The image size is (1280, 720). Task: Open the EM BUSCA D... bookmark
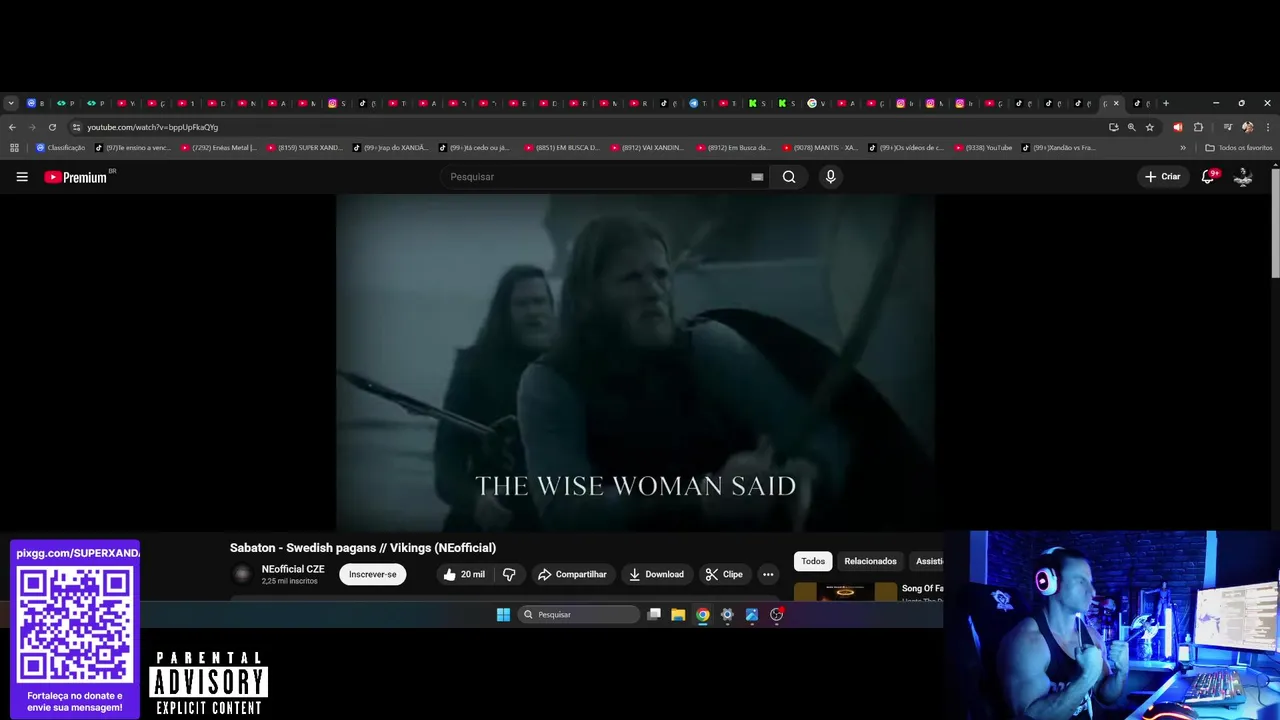pos(562,148)
